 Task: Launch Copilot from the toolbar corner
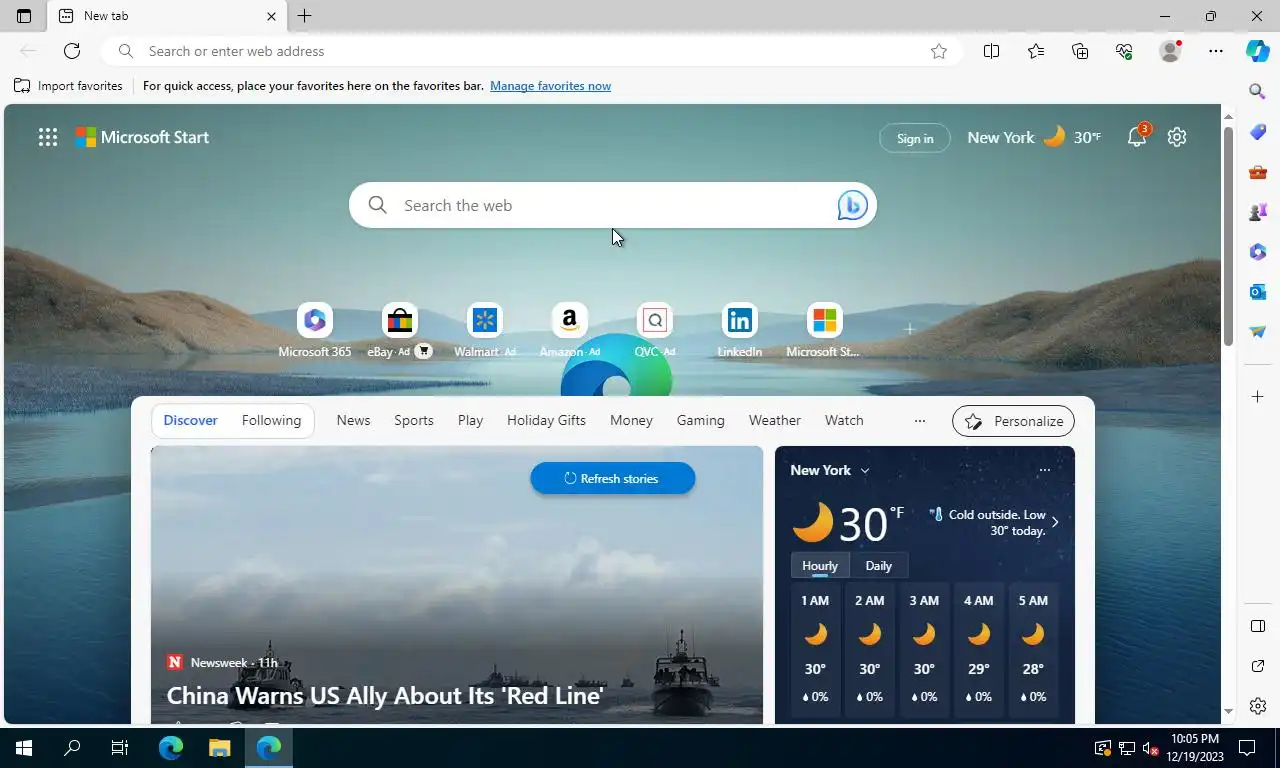[1258, 51]
